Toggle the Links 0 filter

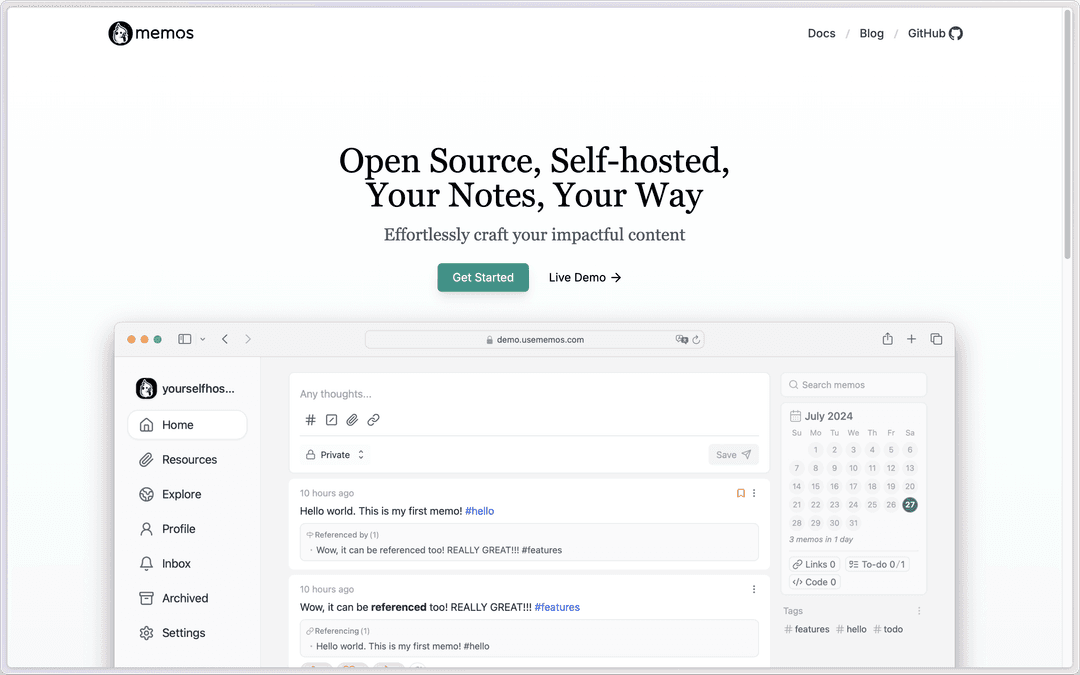point(814,564)
